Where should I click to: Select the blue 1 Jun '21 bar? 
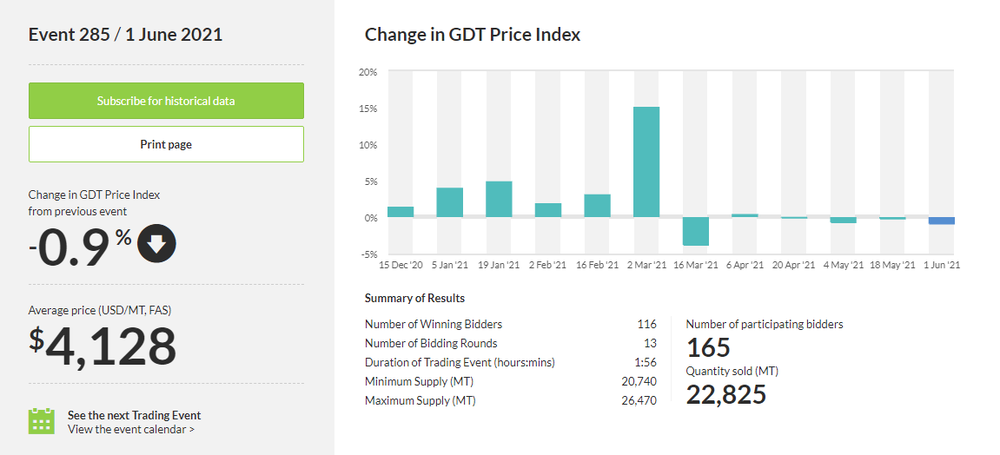pyautogui.click(x=941, y=221)
